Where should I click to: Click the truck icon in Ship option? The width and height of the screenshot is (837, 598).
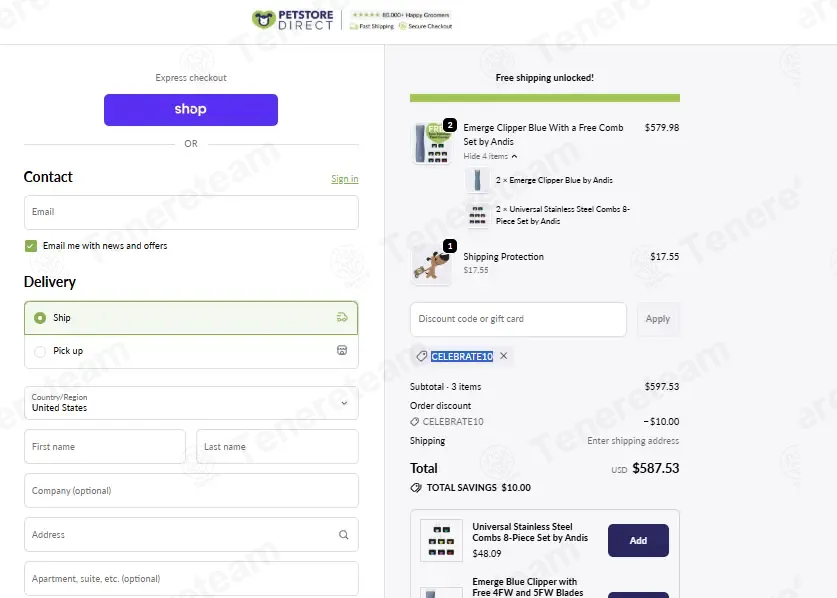pos(342,318)
